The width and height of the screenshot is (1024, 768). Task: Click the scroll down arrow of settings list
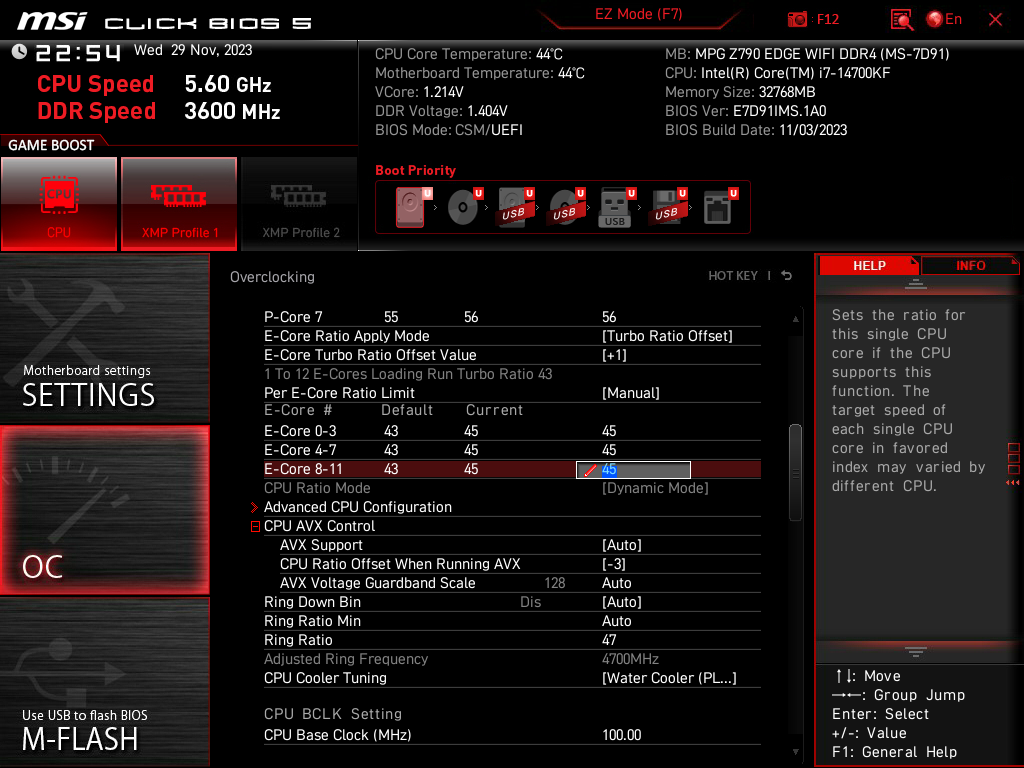point(795,752)
